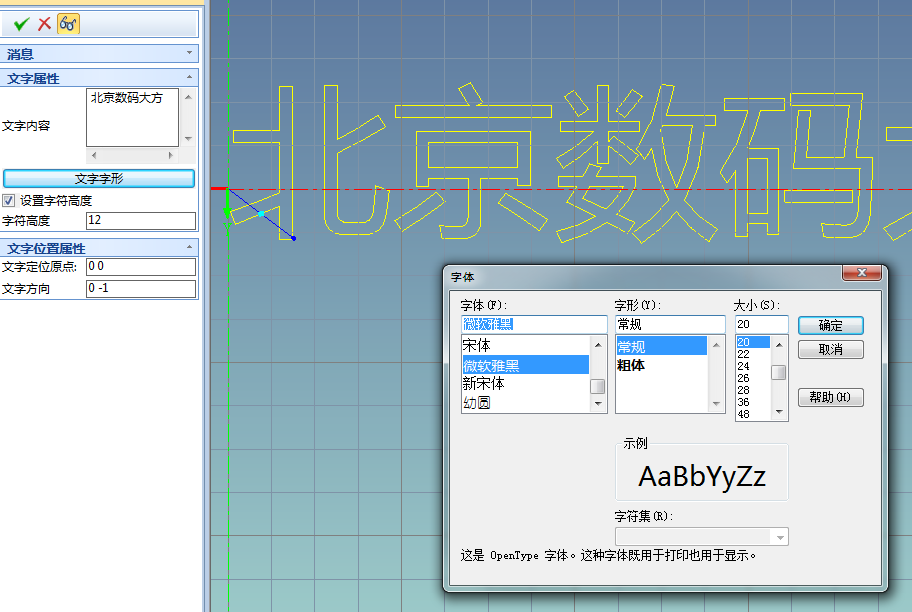Select size 24 in the list
The image size is (912, 612).
753,366
